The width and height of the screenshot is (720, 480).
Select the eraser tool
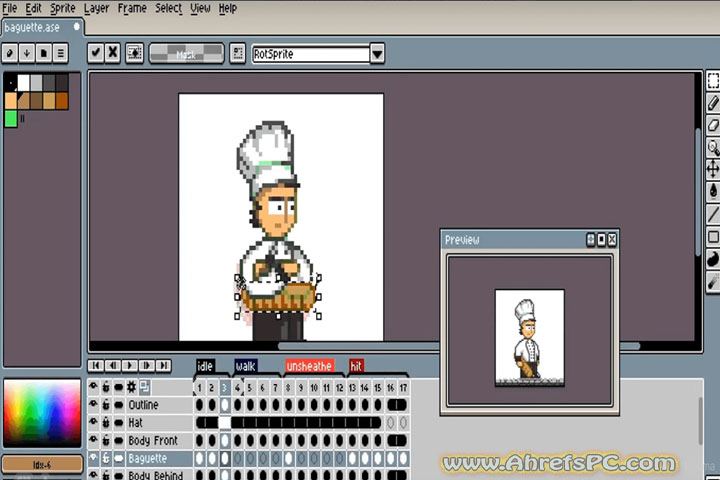[x=713, y=125]
